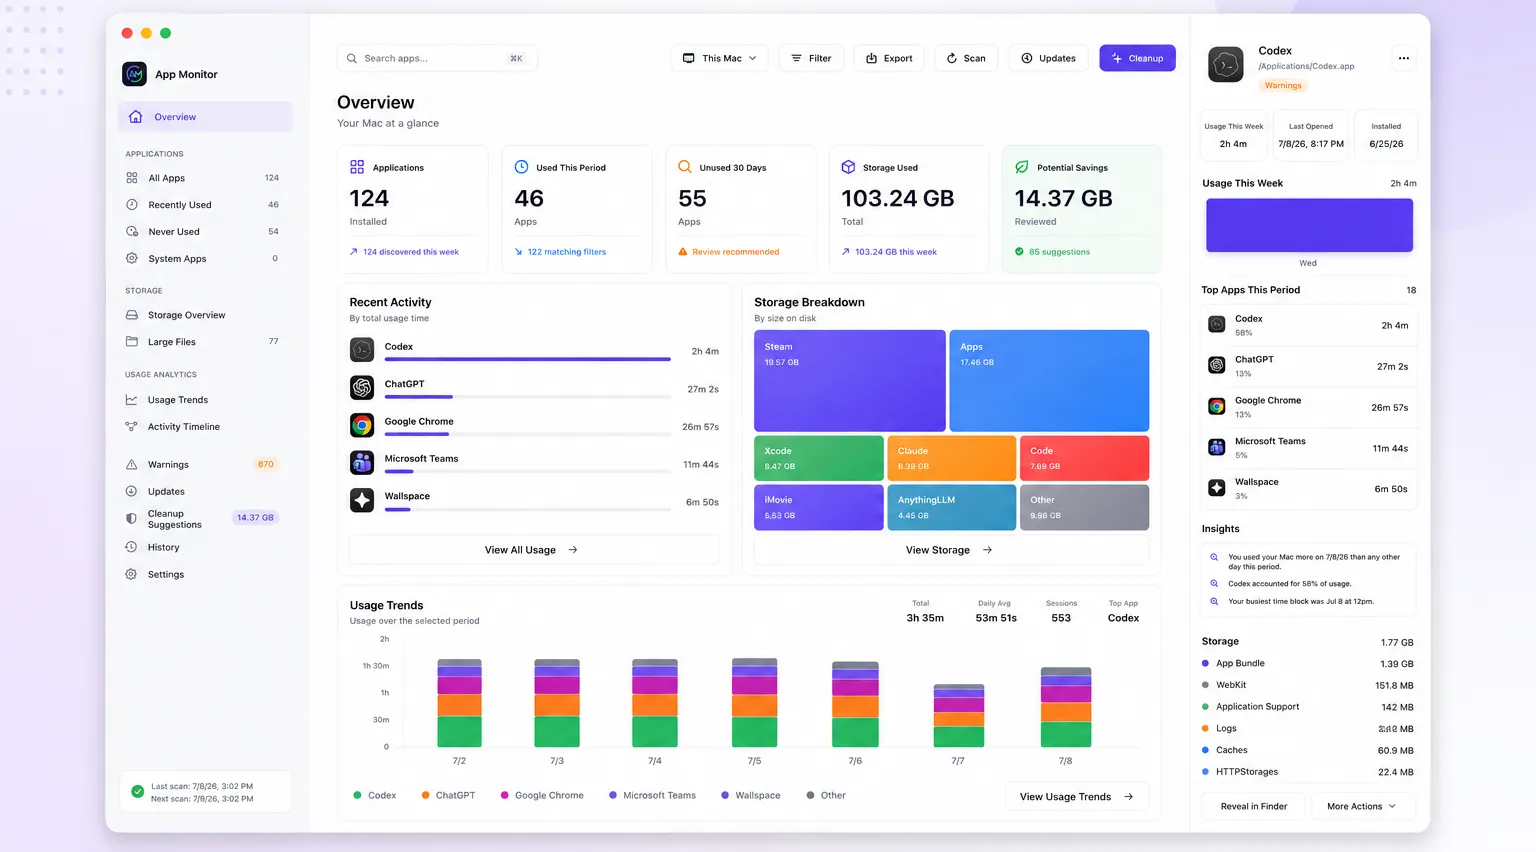Viewport: 1536px width, 852px height.
Task: Expand the This Mac dropdown
Action: [x=720, y=58]
